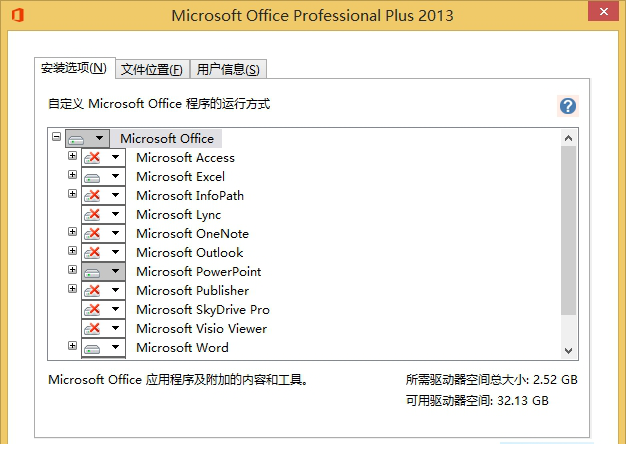Screen dimensions: 626x461
Task: Click the vertical scrollbar thumb
Action: click(x=569, y=230)
